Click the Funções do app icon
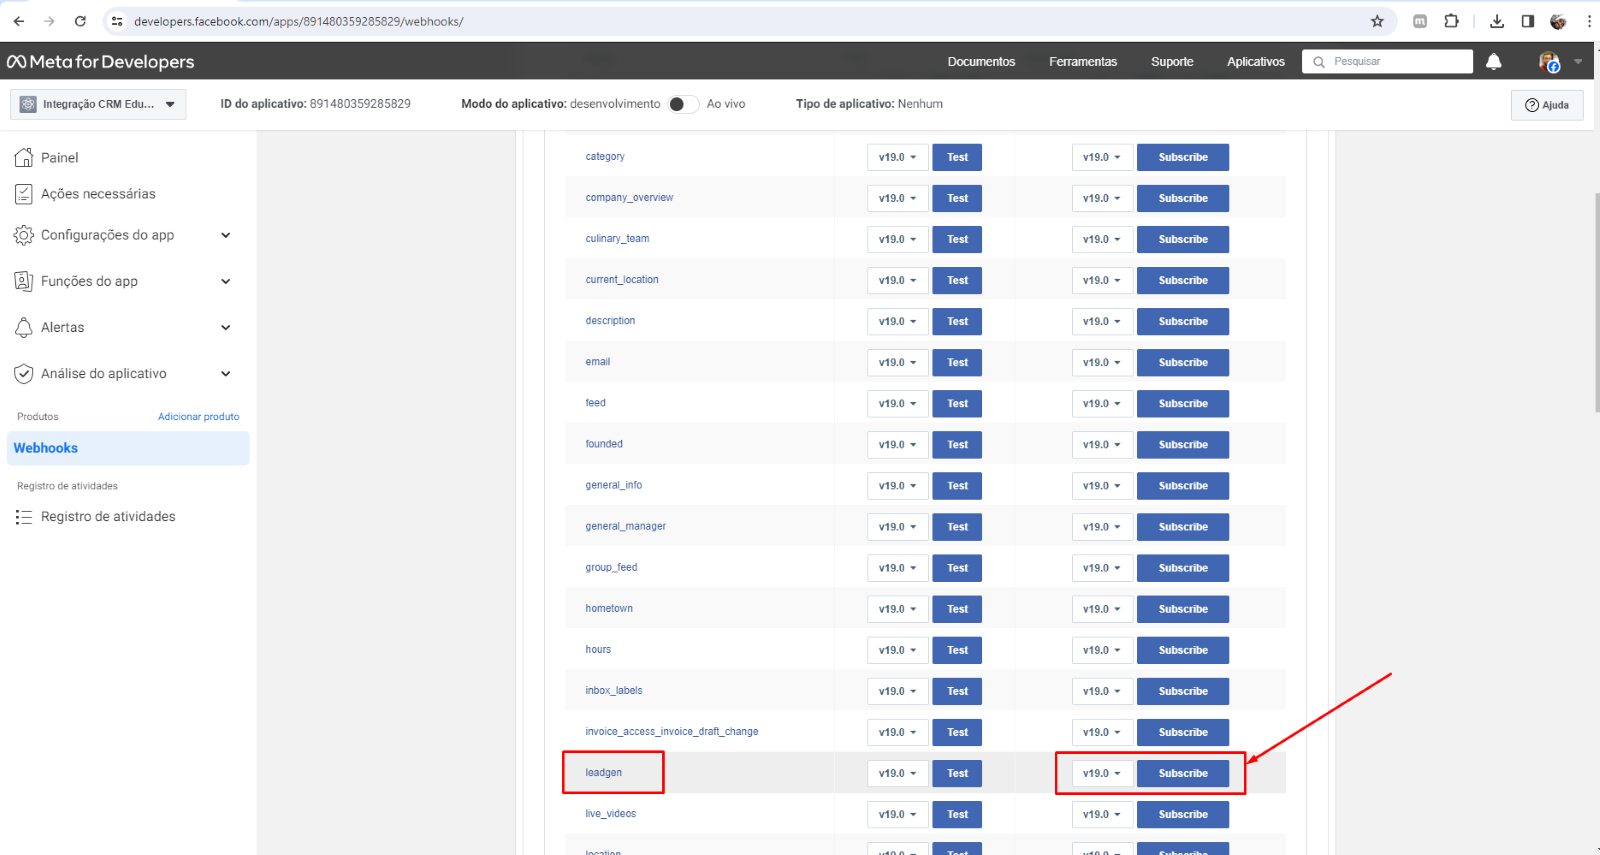 point(24,281)
